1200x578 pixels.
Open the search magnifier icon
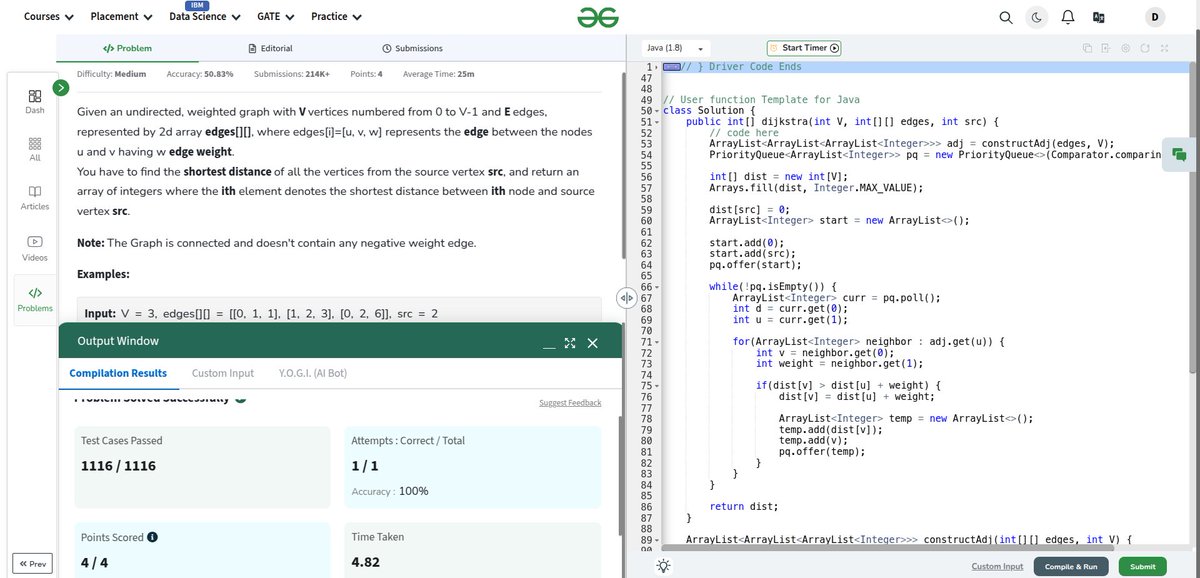(x=1007, y=17)
